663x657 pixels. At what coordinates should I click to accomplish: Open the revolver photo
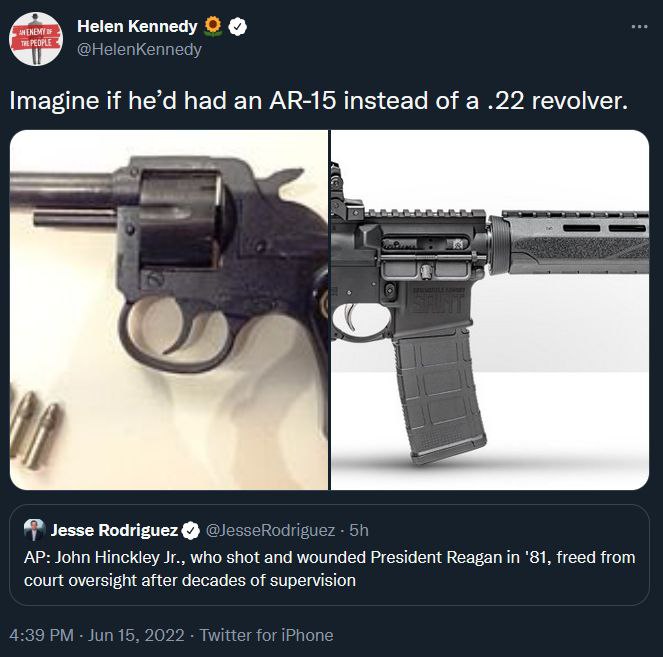point(169,310)
